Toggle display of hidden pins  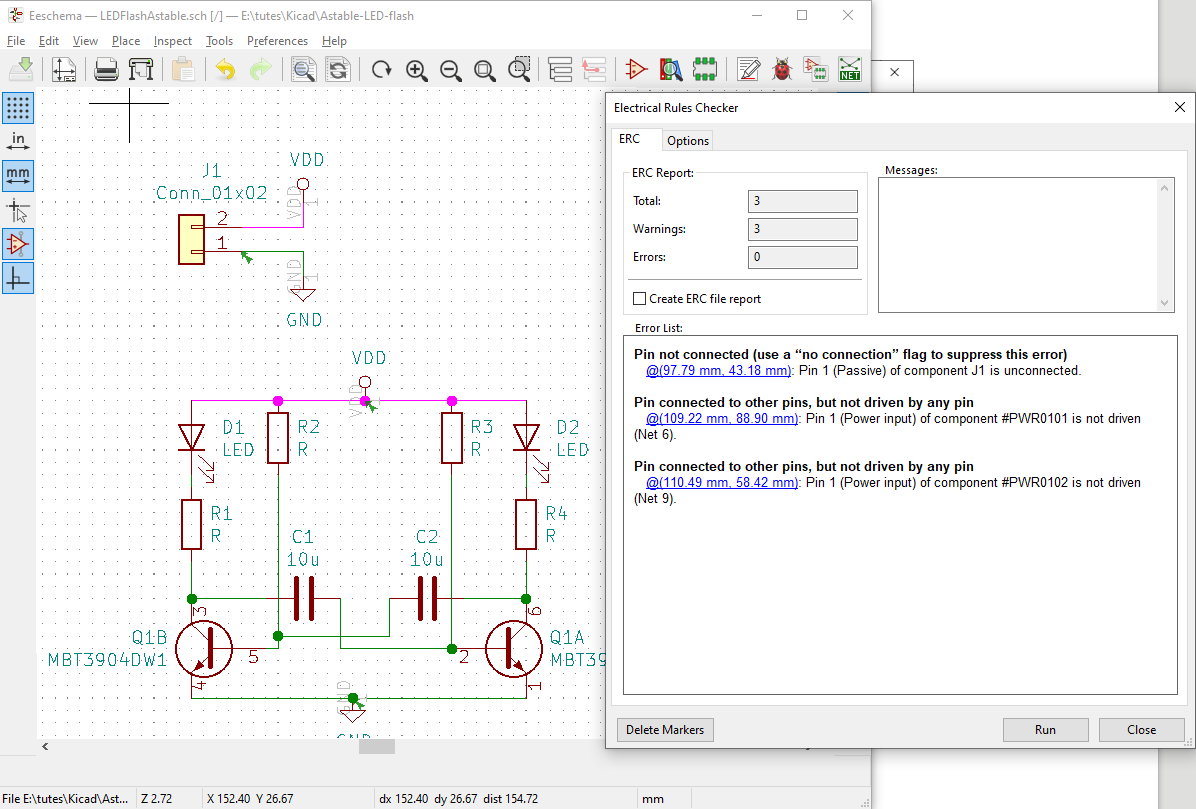[18, 243]
